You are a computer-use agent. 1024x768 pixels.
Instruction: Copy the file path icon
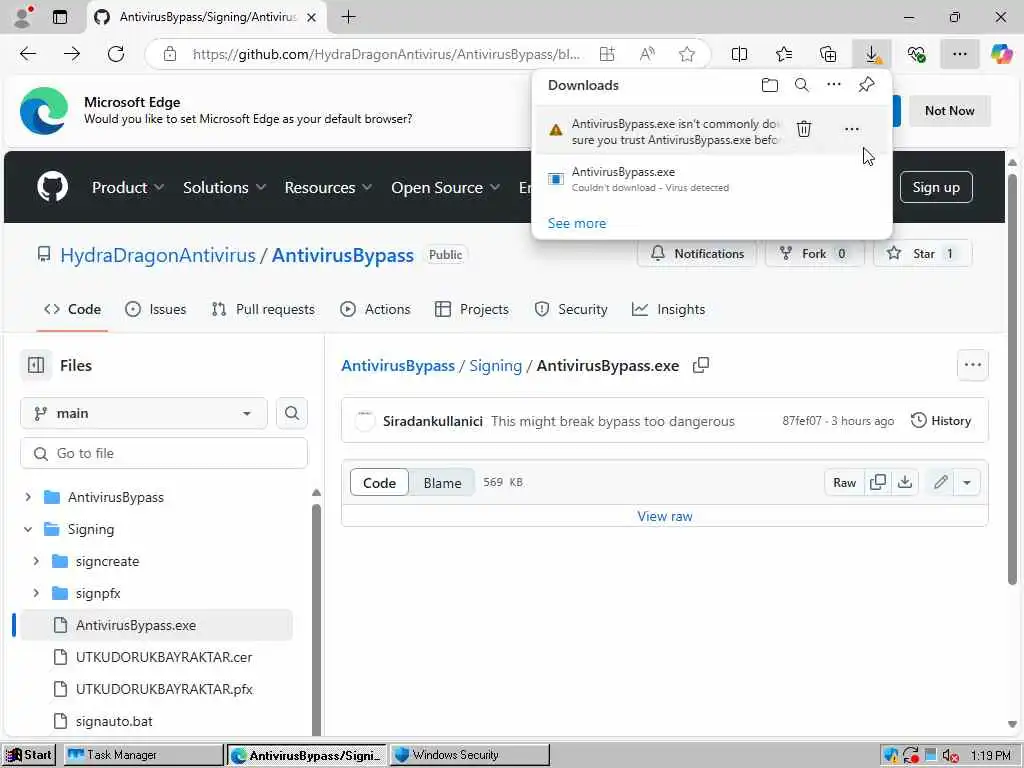tap(701, 366)
